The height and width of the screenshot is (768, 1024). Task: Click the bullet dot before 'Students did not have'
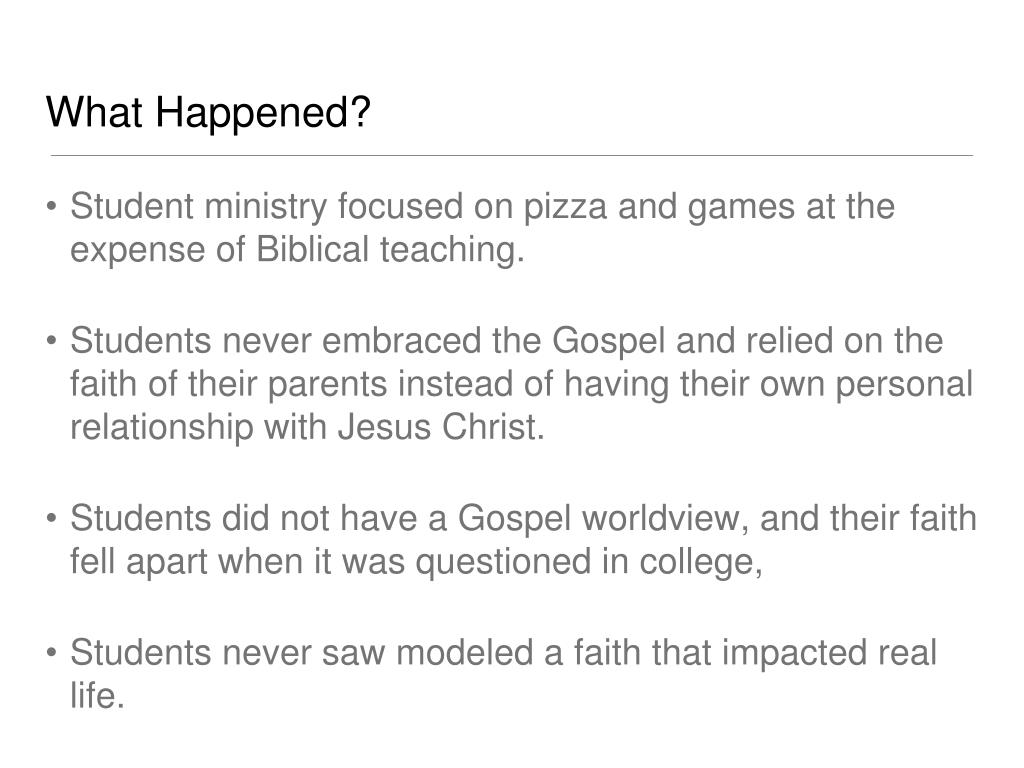(52, 519)
